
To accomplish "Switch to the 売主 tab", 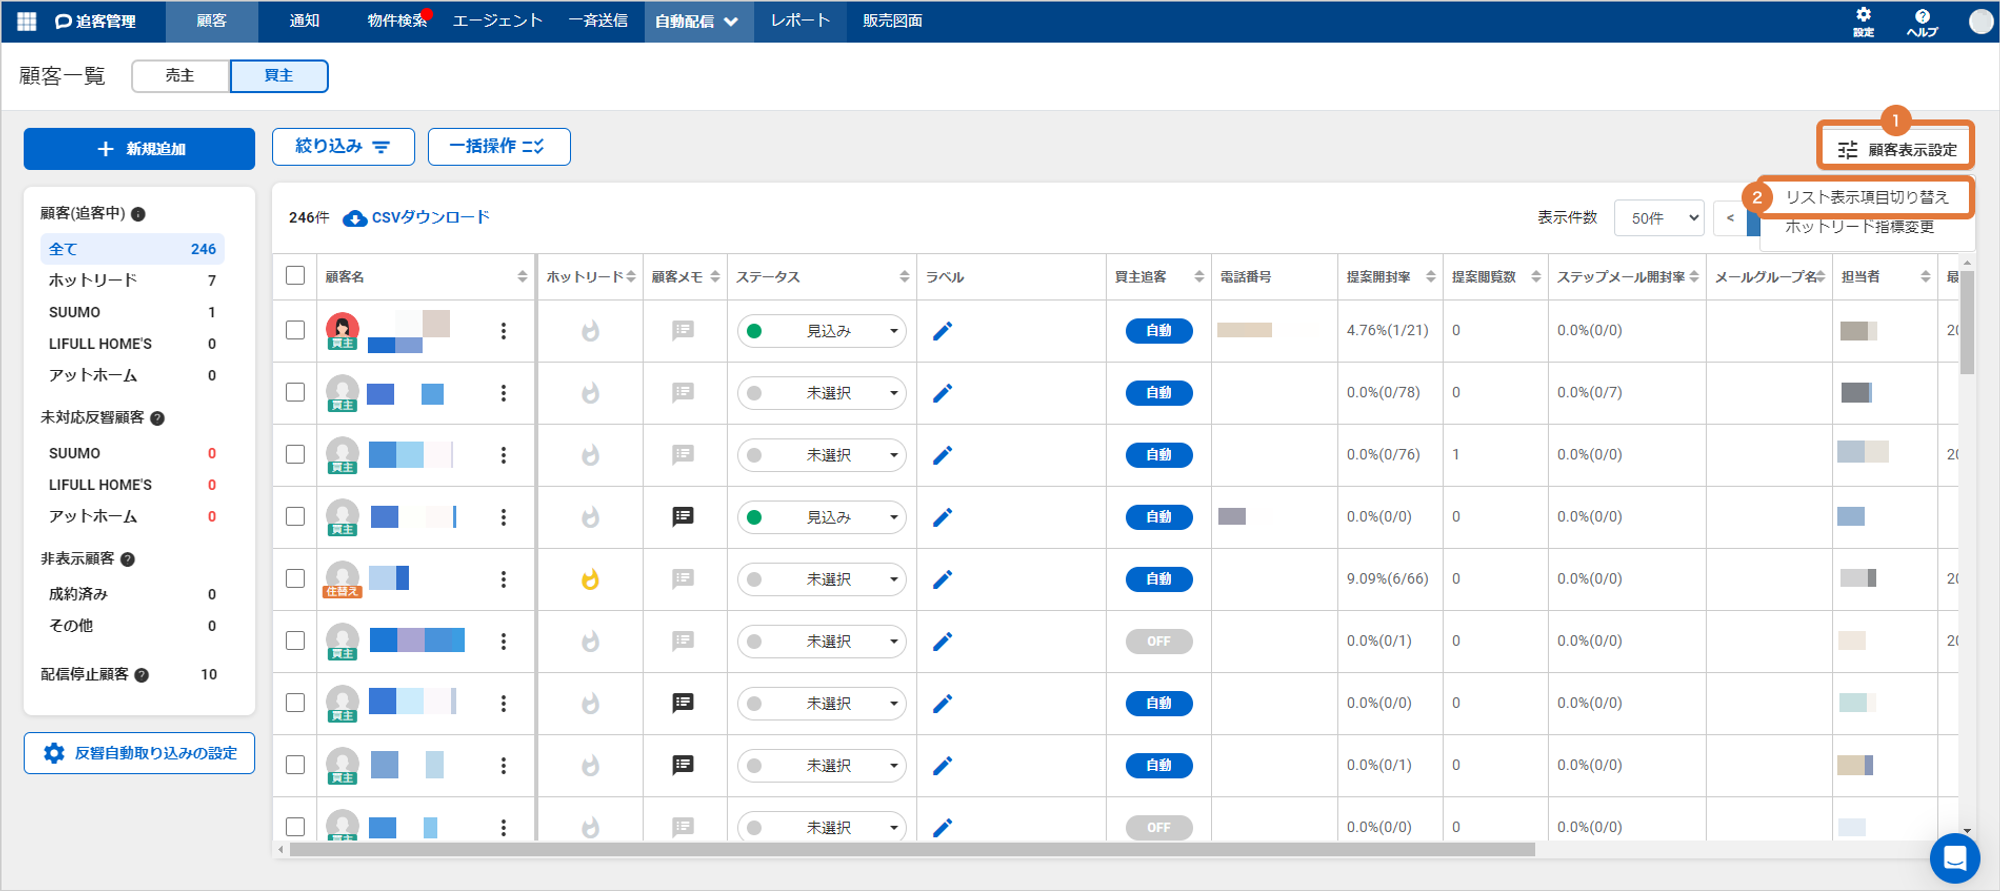I will point(180,76).
